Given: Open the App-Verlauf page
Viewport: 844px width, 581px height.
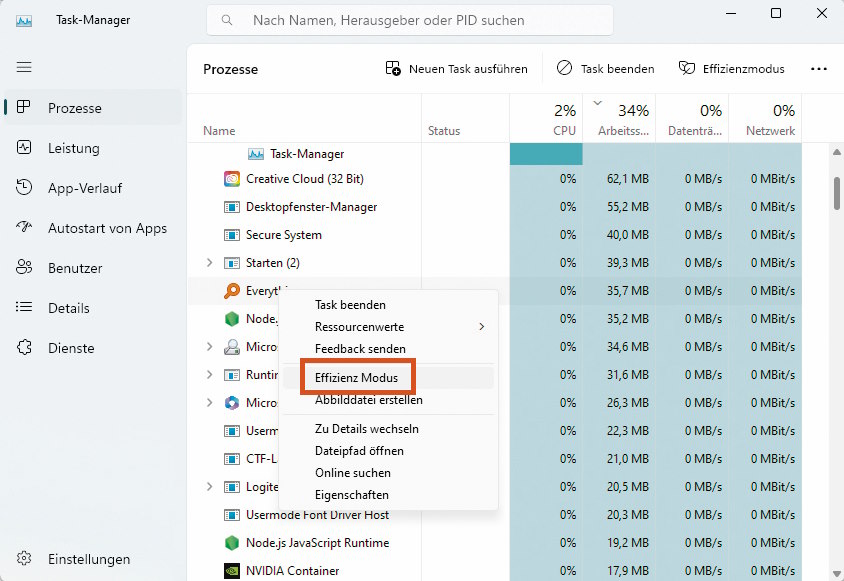Looking at the screenshot, I should click(93, 188).
